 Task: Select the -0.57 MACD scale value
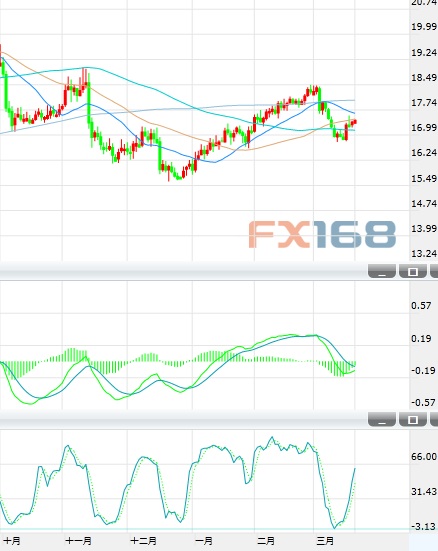pos(423,403)
